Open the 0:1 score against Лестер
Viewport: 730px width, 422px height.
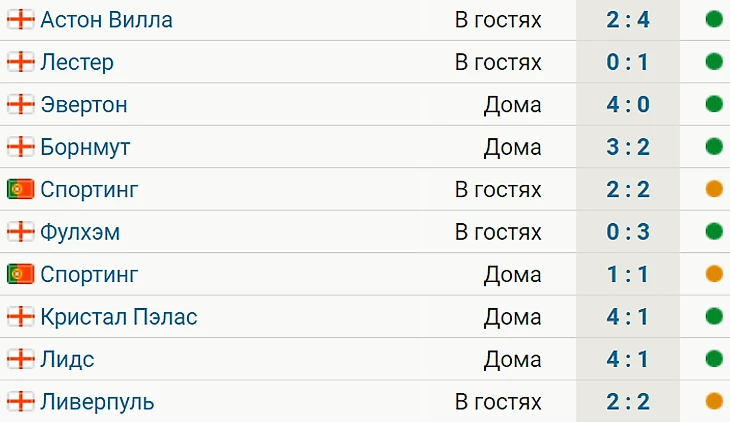(628, 62)
